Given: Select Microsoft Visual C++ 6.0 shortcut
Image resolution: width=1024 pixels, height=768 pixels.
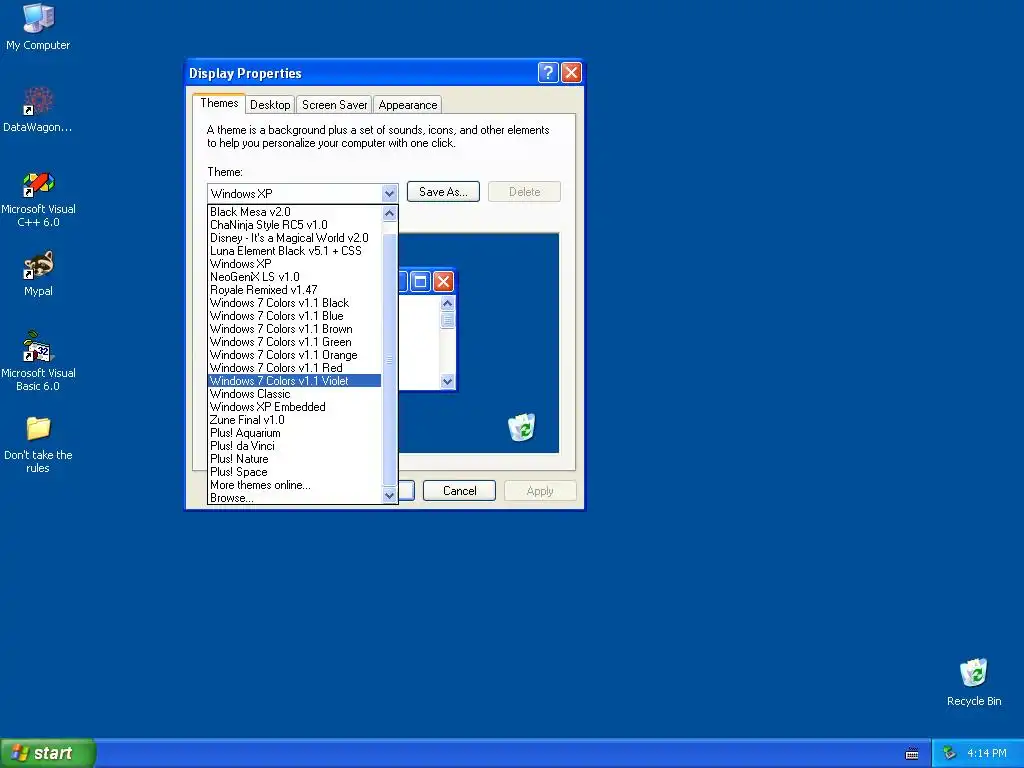Looking at the screenshot, I should tap(38, 199).
